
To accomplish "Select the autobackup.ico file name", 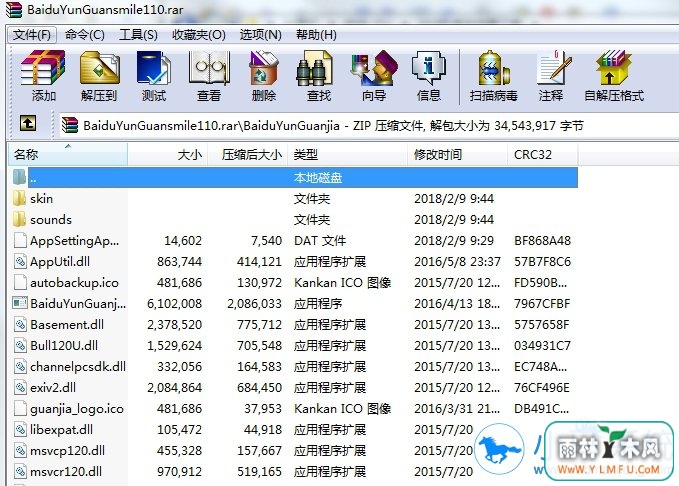I will (x=74, y=282).
